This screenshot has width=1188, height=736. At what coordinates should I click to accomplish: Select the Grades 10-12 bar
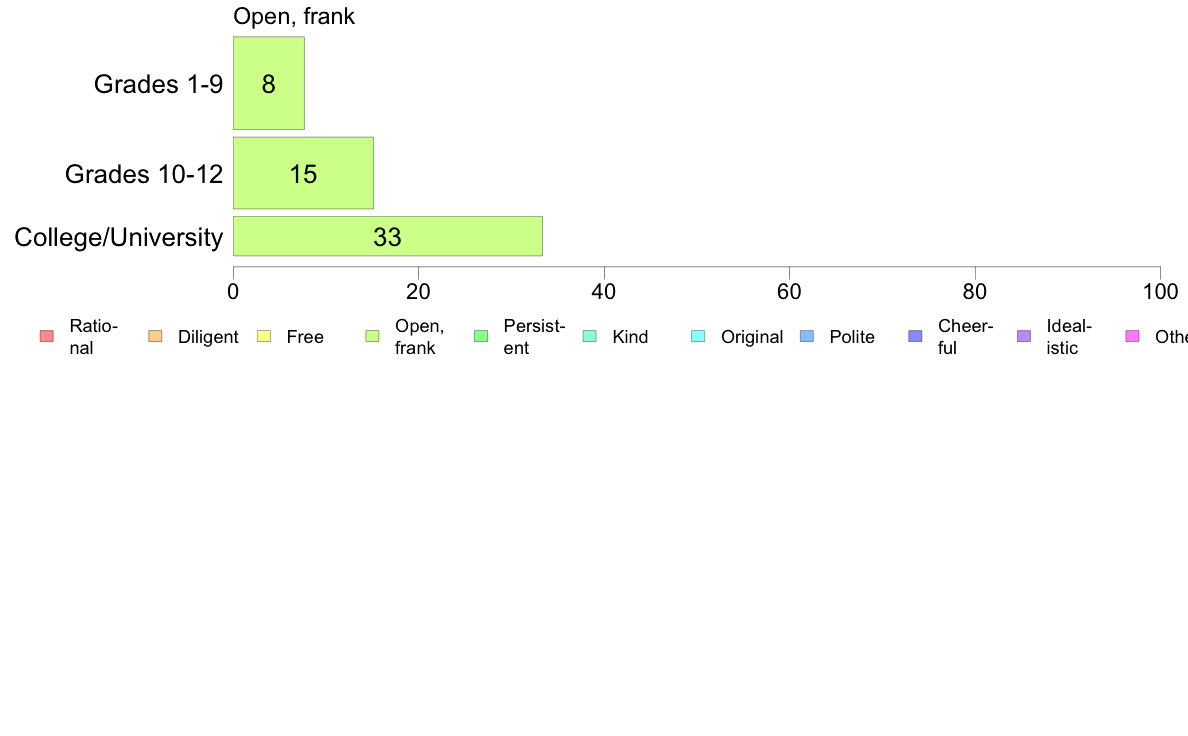coord(303,173)
